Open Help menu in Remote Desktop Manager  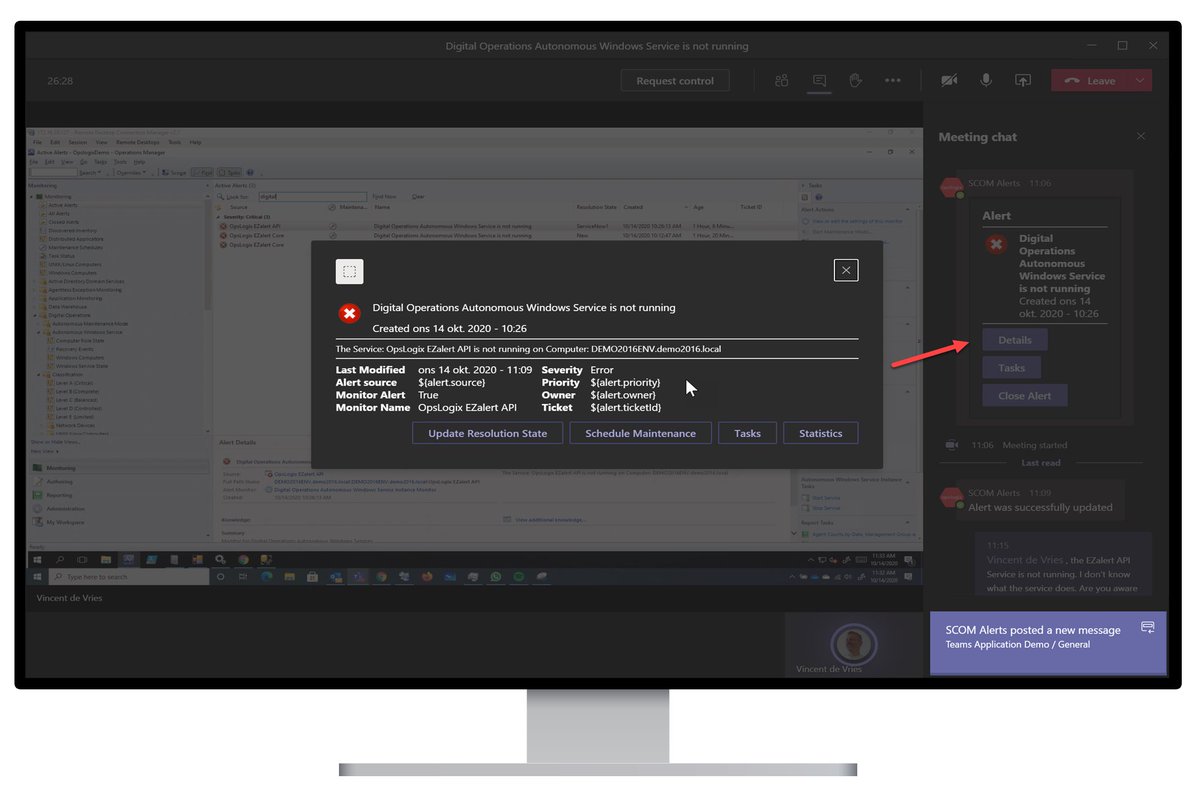(x=195, y=142)
